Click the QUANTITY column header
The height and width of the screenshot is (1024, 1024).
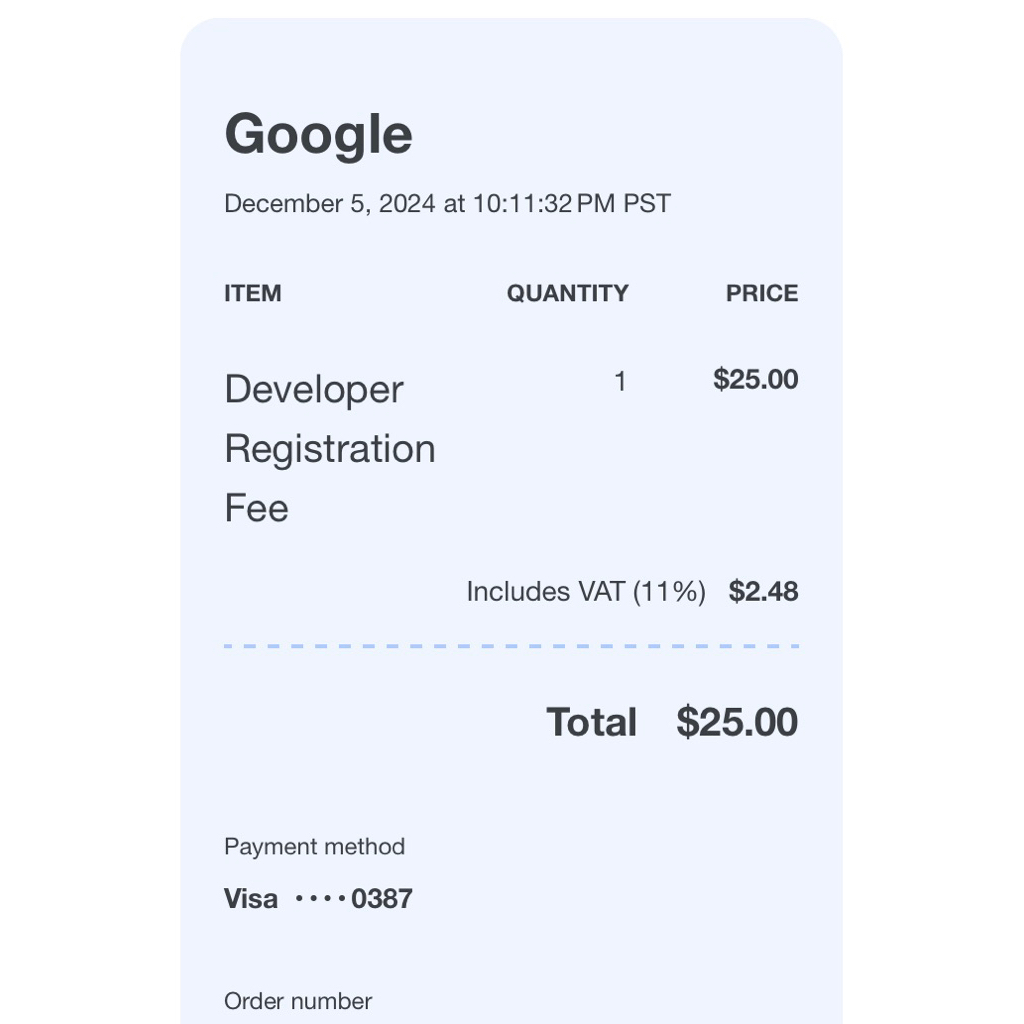pyautogui.click(x=567, y=293)
